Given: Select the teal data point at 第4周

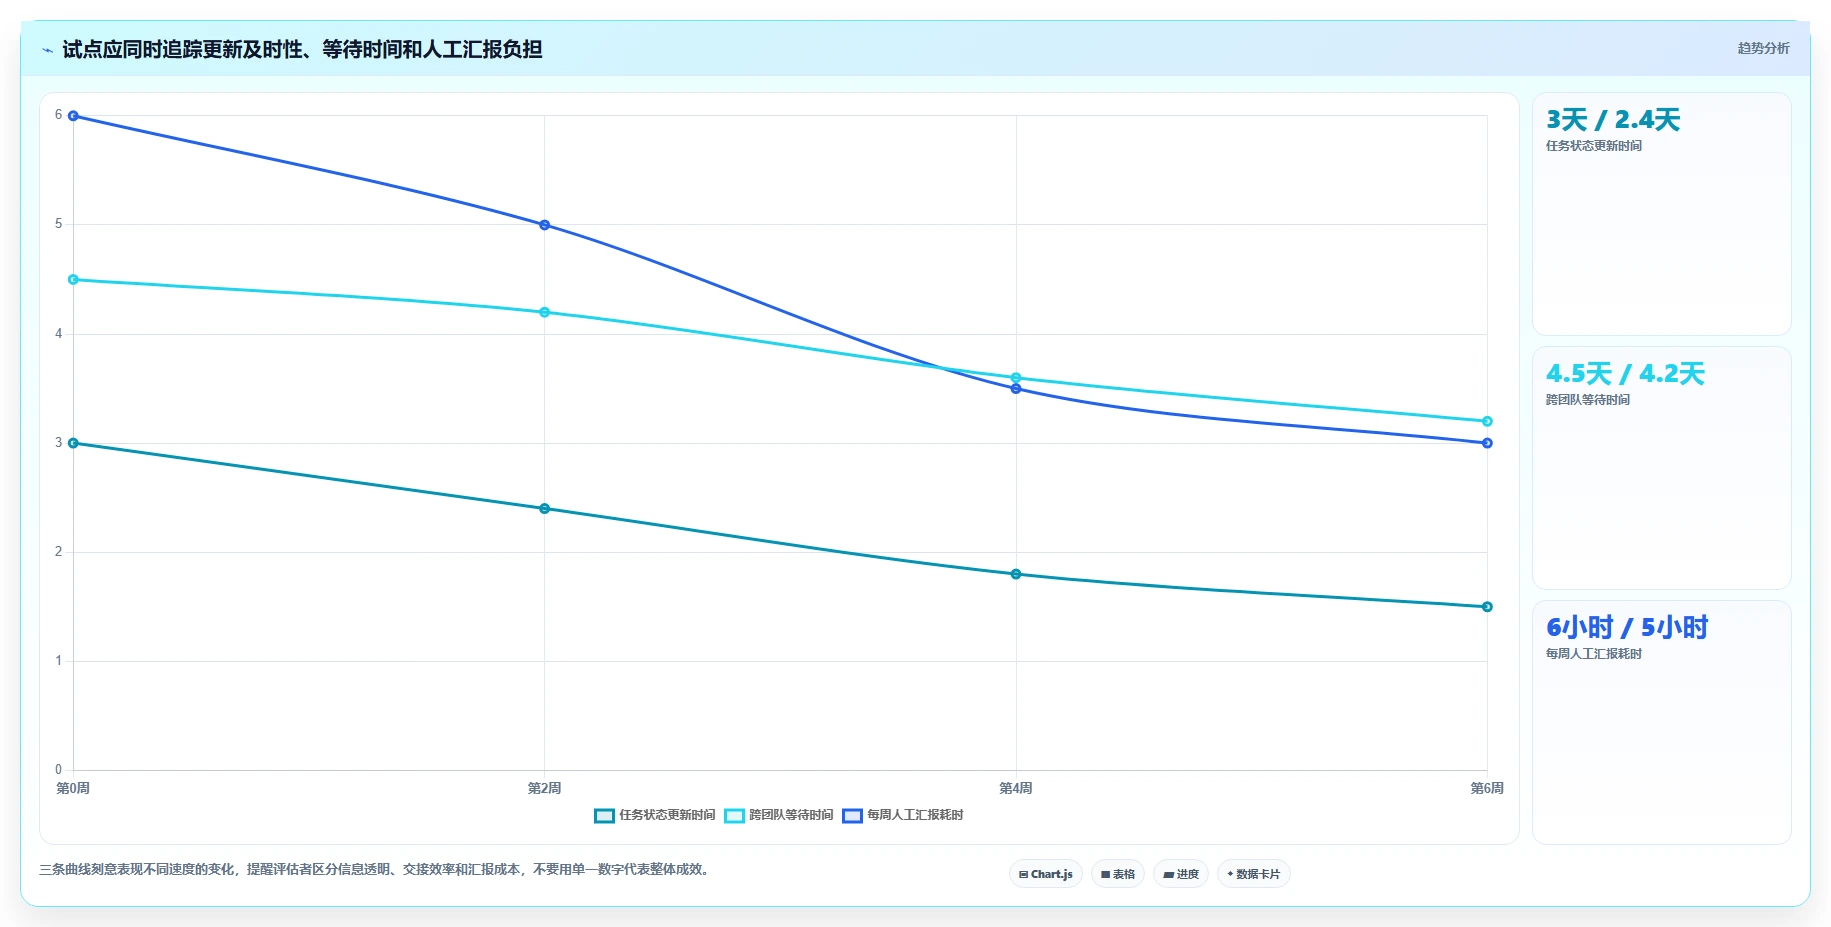Looking at the screenshot, I should click(x=1016, y=574).
